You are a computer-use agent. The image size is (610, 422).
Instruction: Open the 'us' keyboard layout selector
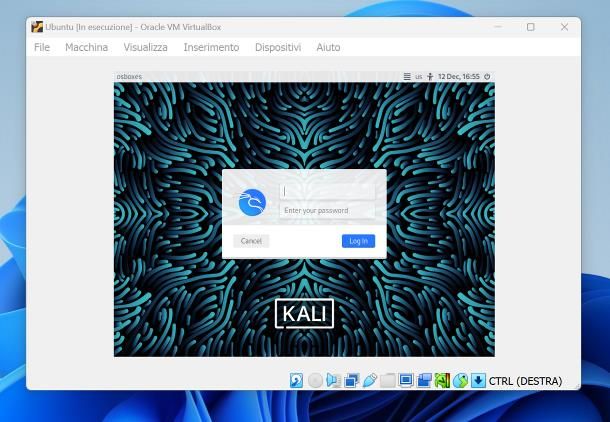click(x=419, y=77)
